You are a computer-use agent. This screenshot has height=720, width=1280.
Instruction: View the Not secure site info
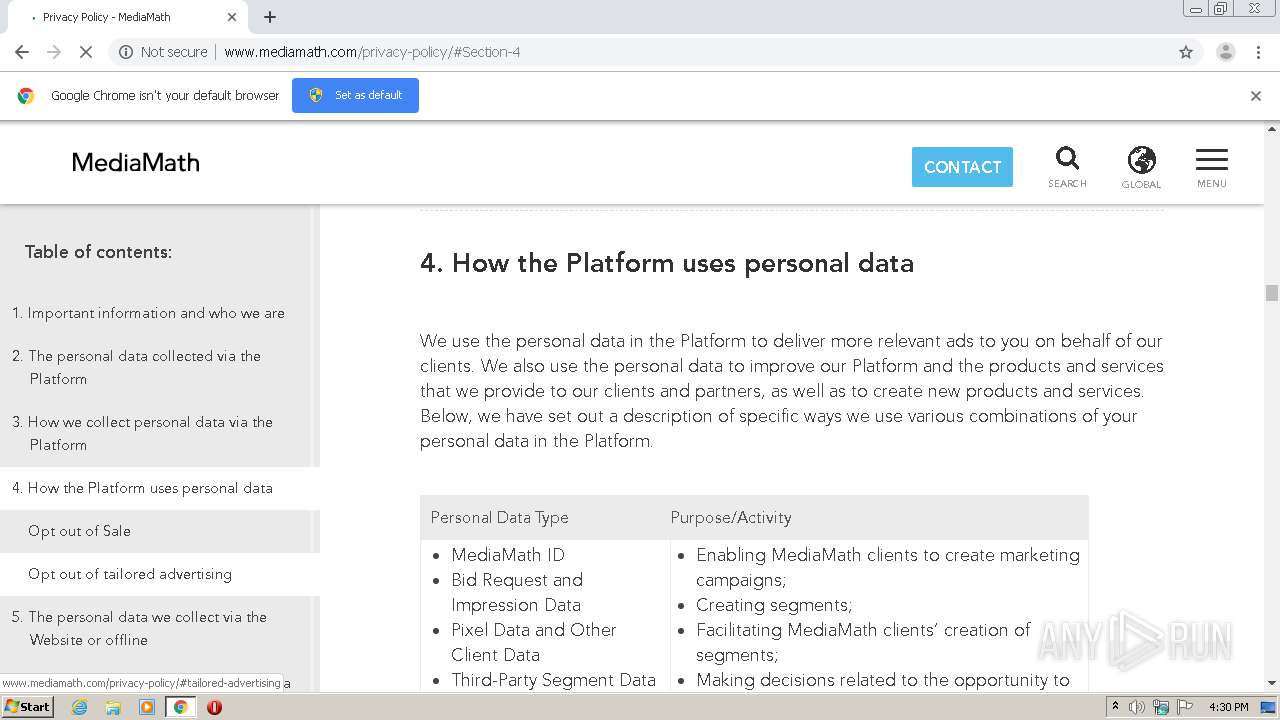(x=163, y=52)
